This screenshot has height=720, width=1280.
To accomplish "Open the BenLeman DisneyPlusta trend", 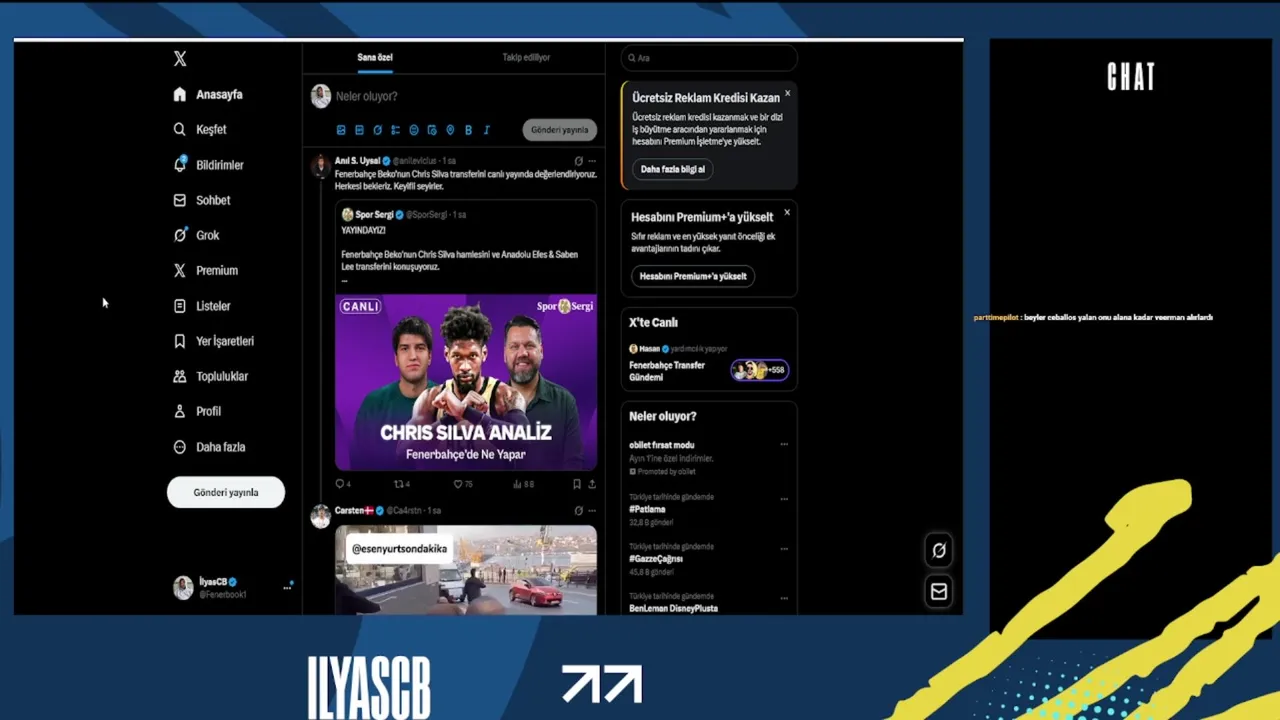I will tap(673, 608).
